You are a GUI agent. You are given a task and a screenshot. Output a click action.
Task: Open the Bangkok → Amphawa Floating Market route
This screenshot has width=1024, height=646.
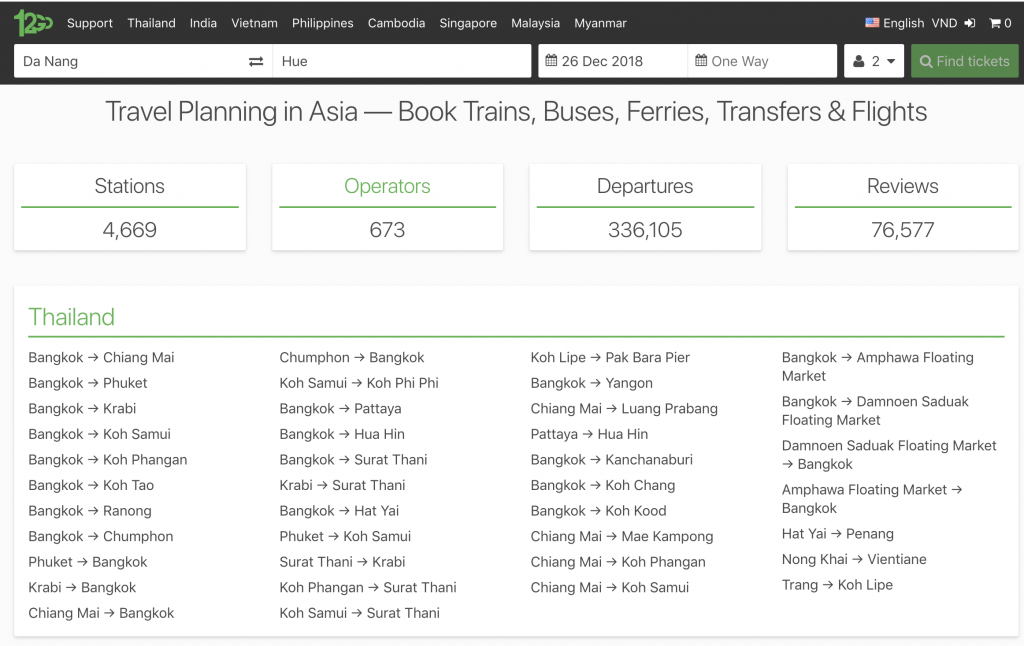click(x=878, y=366)
